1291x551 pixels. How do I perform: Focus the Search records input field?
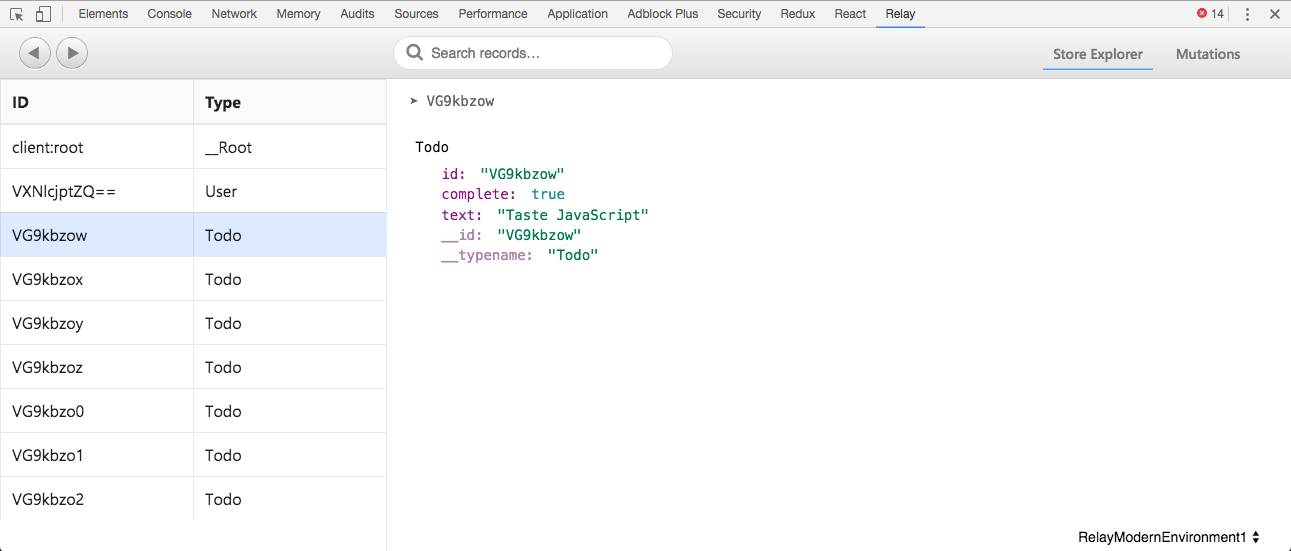545,53
